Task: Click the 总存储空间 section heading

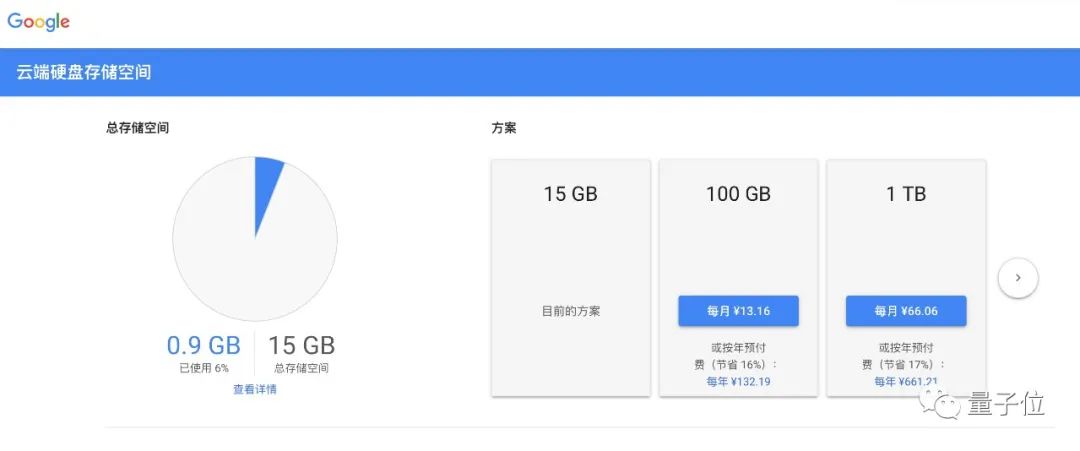Action: tap(138, 128)
